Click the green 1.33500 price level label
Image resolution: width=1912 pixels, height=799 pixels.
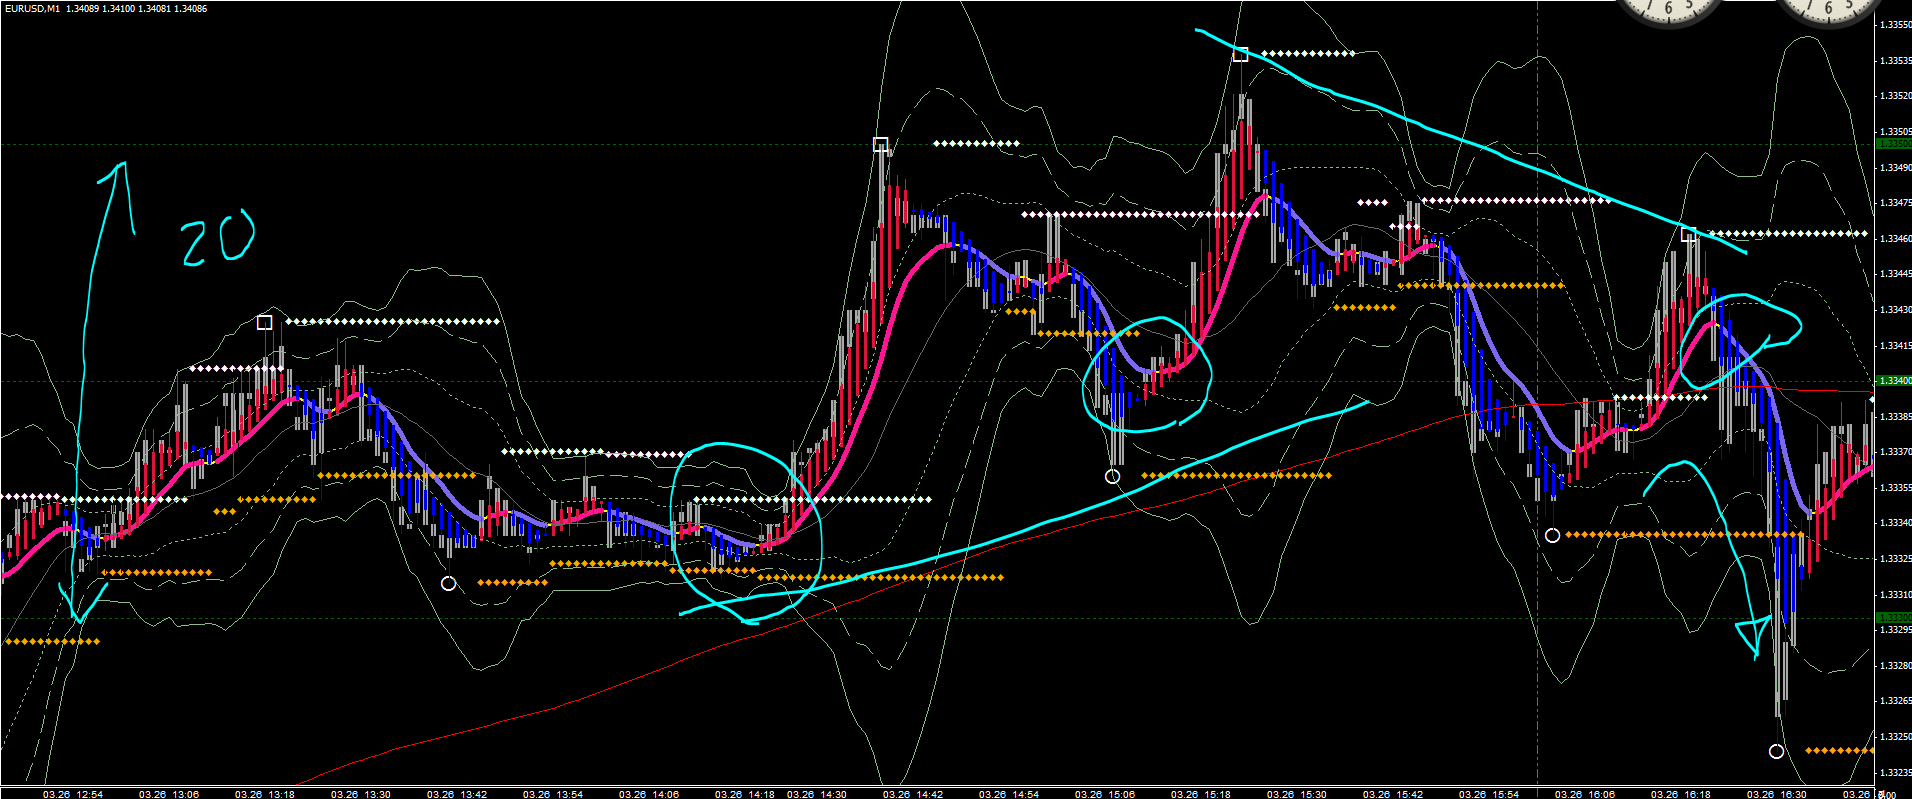(1894, 144)
